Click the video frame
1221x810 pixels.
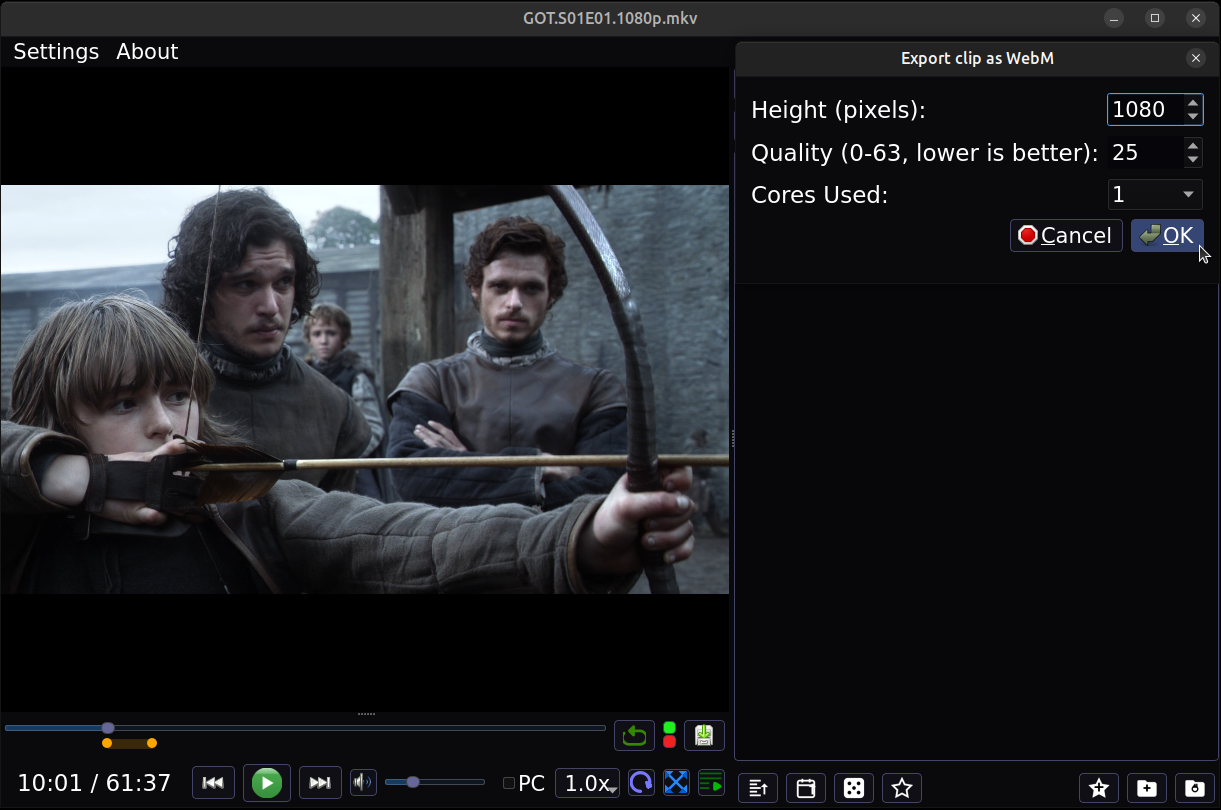pyautogui.click(x=365, y=389)
